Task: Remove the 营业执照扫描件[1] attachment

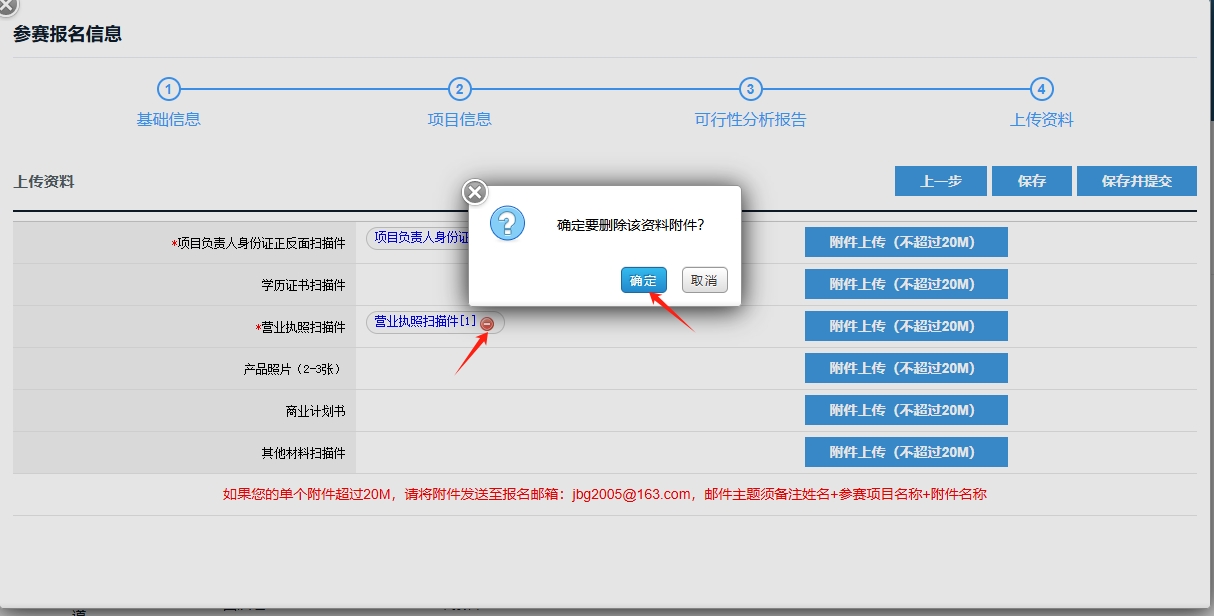Action: 487,323
